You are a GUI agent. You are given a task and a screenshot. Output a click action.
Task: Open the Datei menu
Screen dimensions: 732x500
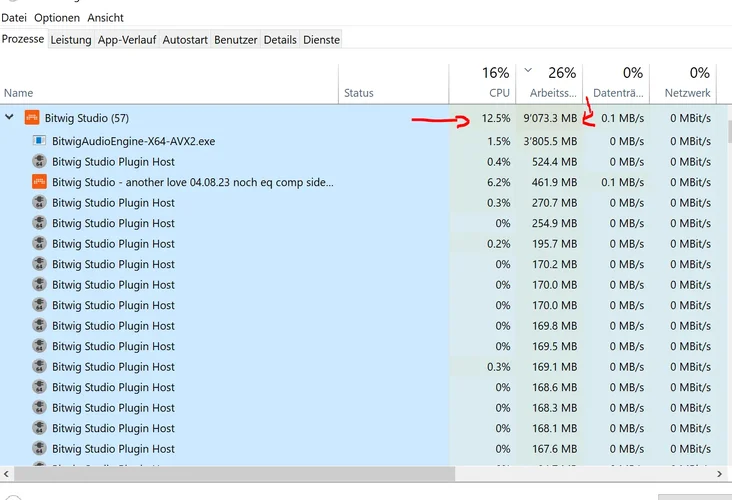[x=14, y=18]
